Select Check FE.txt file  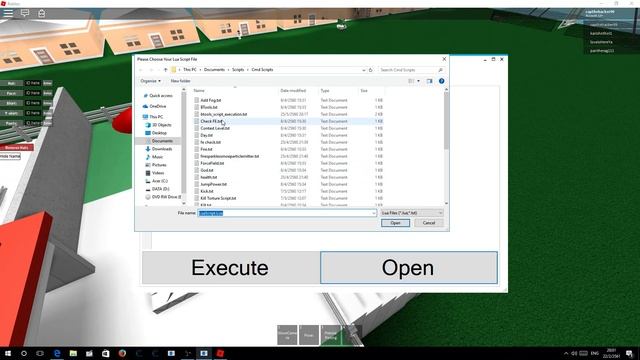coord(211,121)
